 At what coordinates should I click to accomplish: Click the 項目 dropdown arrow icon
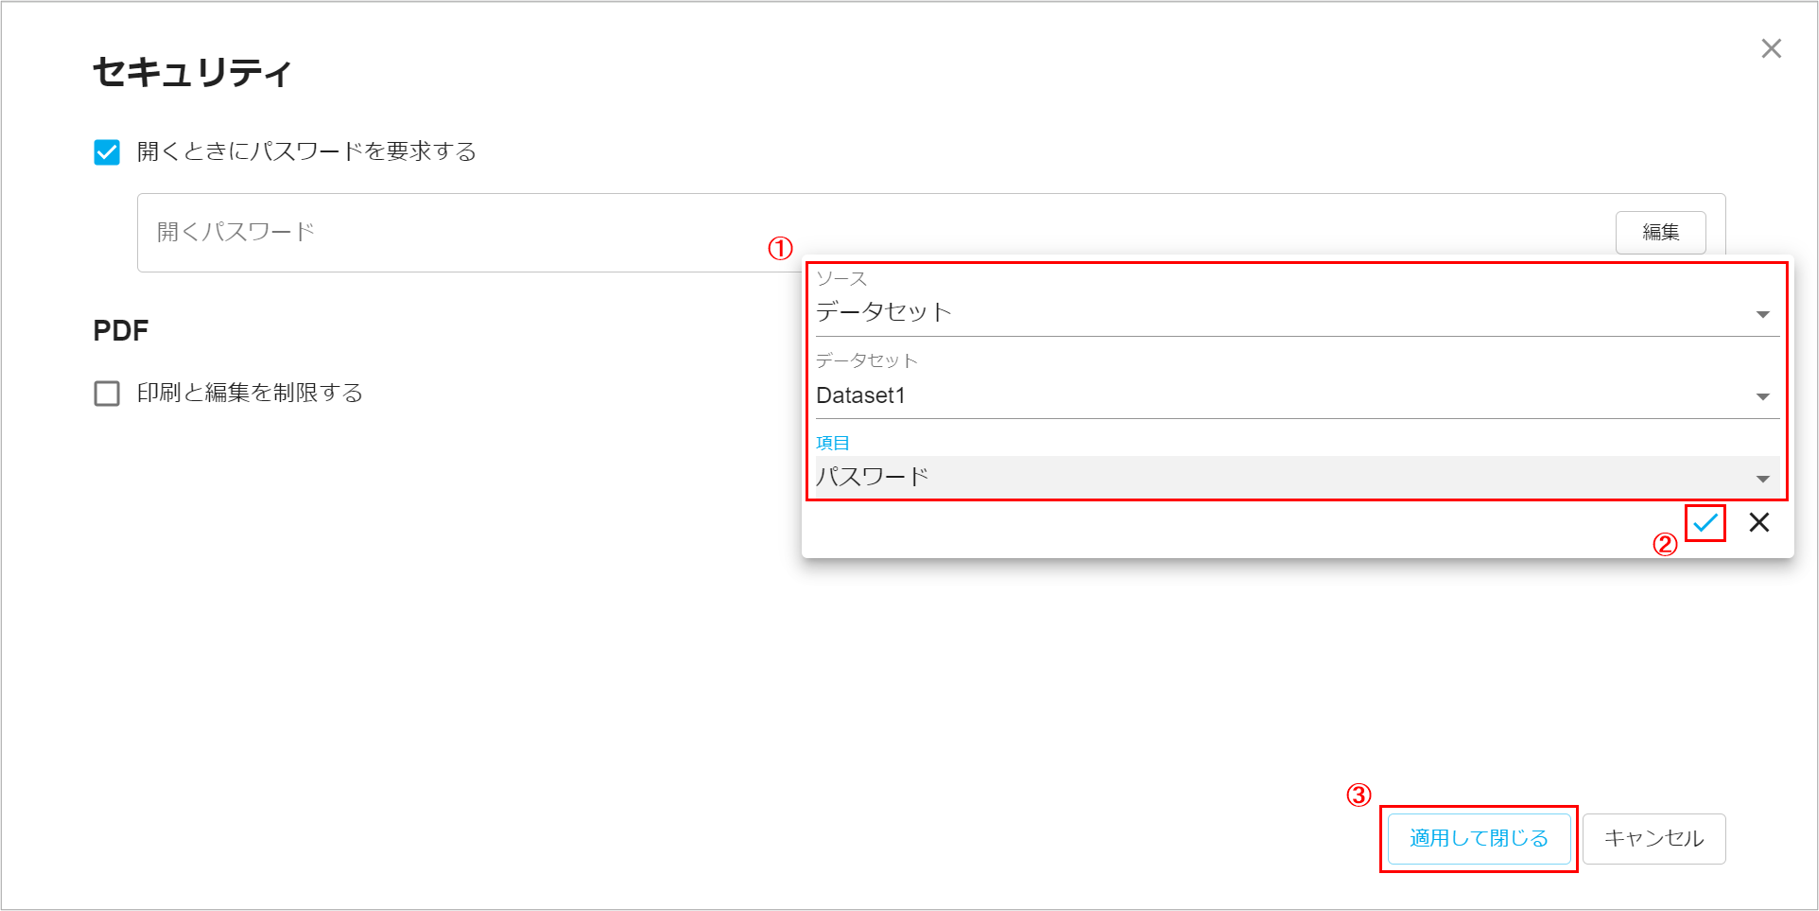point(1763,478)
